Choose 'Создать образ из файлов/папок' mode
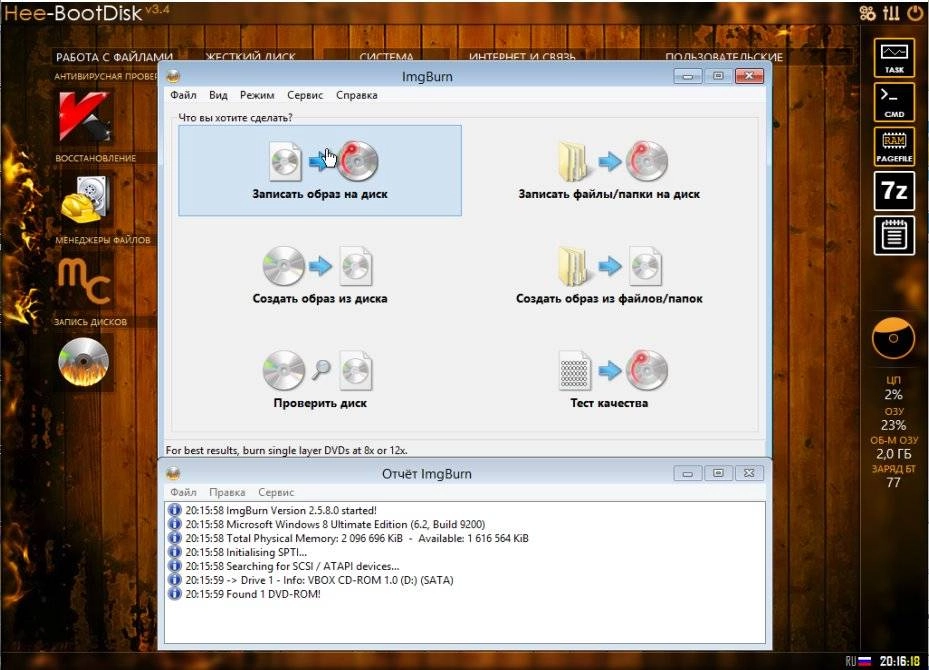This screenshot has width=929, height=670. 609,275
